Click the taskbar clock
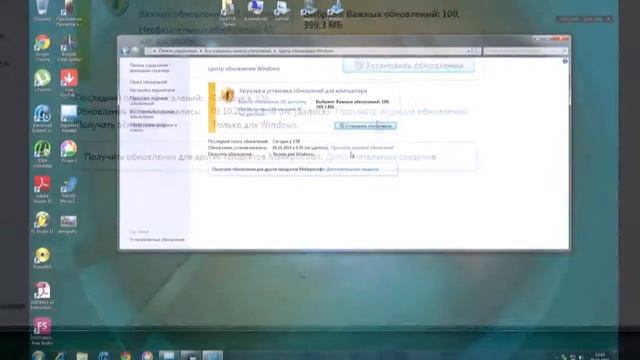The width and height of the screenshot is (640, 360). click(600, 356)
